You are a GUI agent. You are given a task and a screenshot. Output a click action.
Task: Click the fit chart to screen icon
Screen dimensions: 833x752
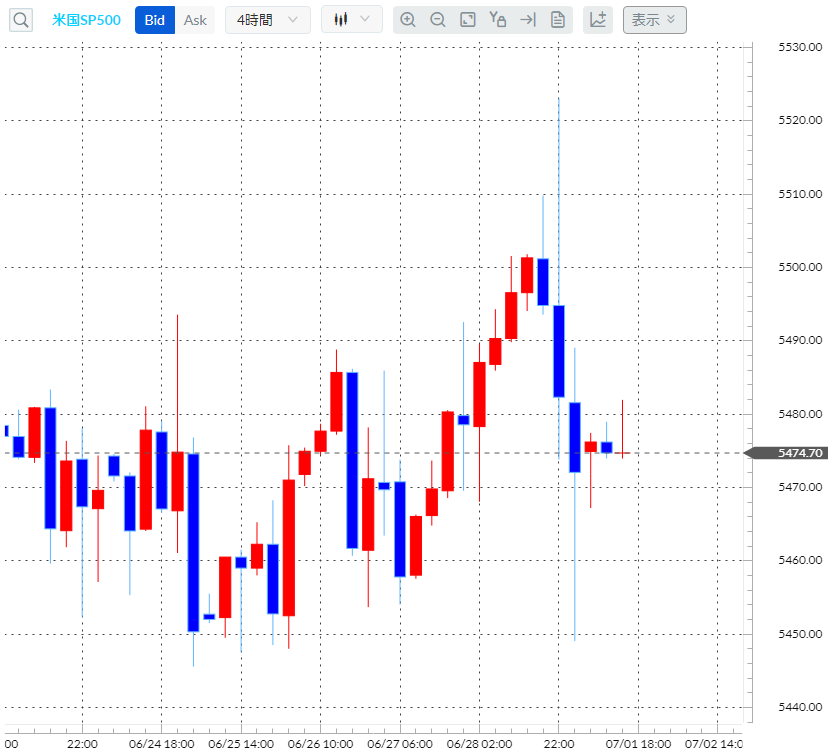[467, 19]
